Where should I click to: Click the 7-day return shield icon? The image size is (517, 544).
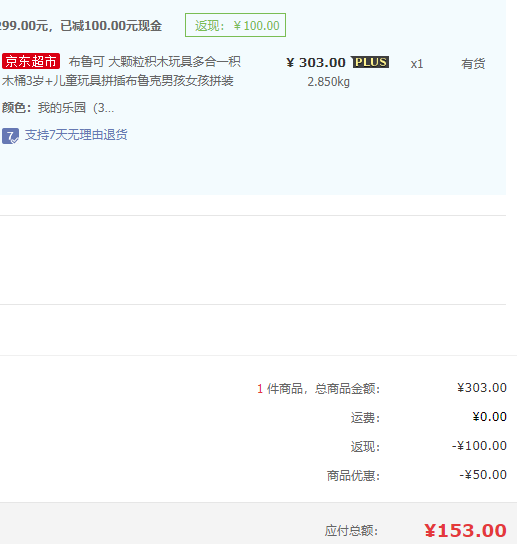click(10, 136)
